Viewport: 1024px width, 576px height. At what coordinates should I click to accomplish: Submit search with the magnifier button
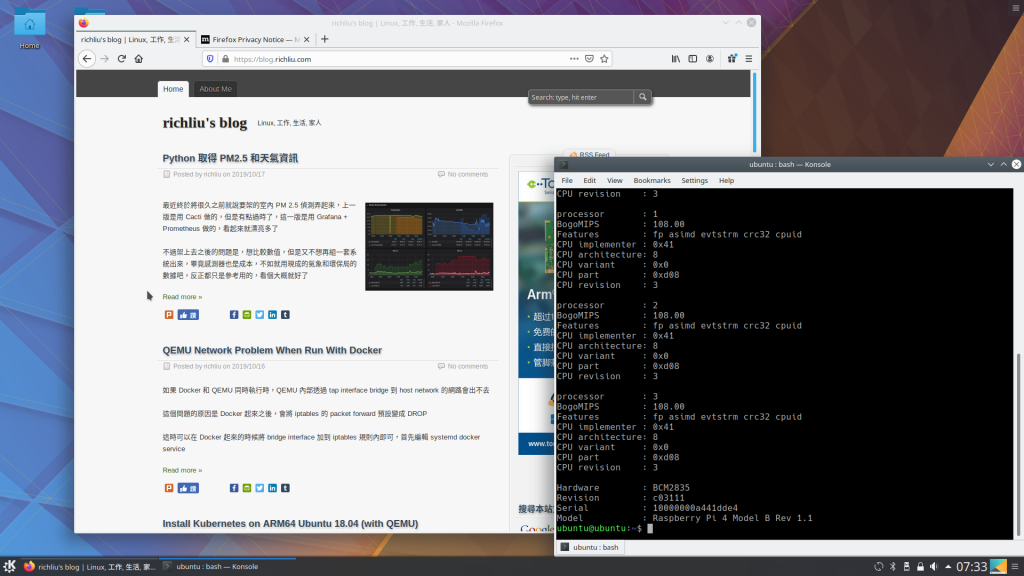tap(643, 97)
